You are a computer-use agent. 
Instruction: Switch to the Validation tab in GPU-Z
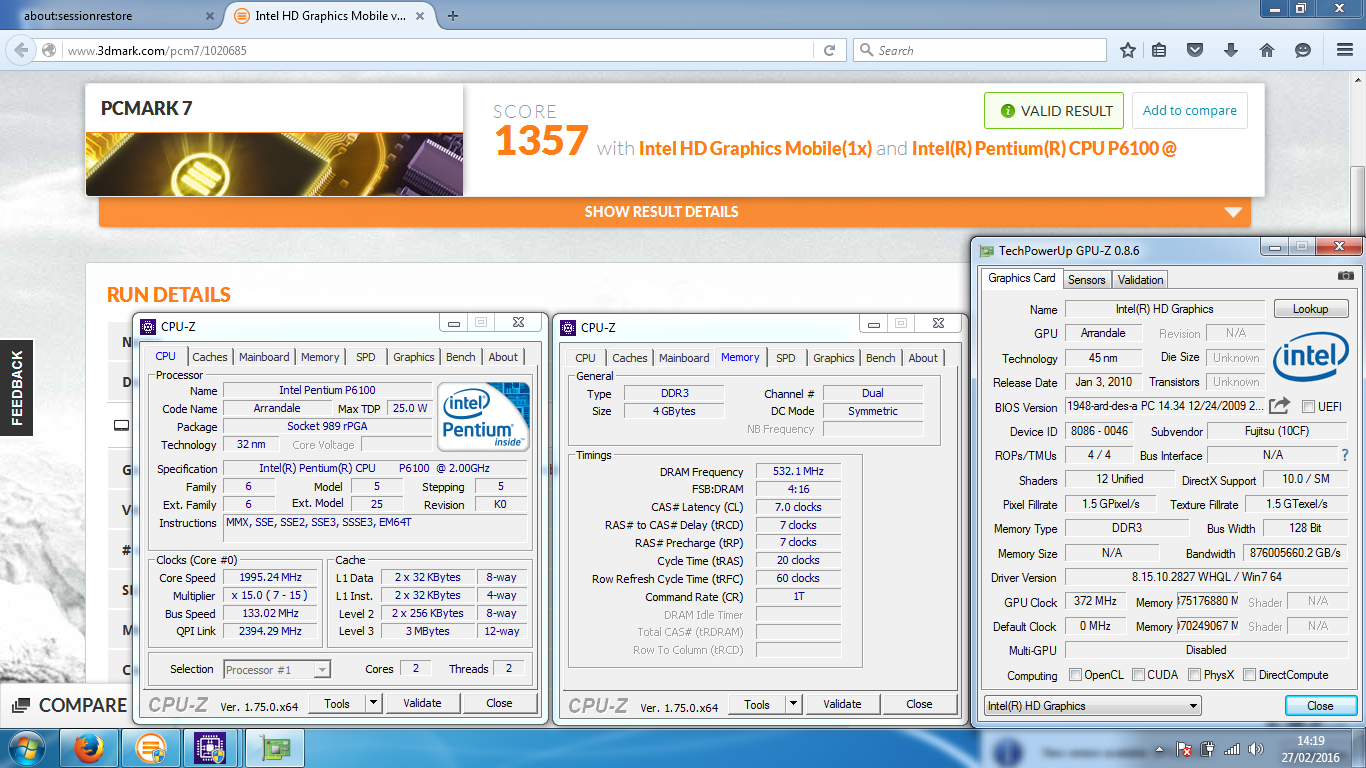(x=1140, y=280)
